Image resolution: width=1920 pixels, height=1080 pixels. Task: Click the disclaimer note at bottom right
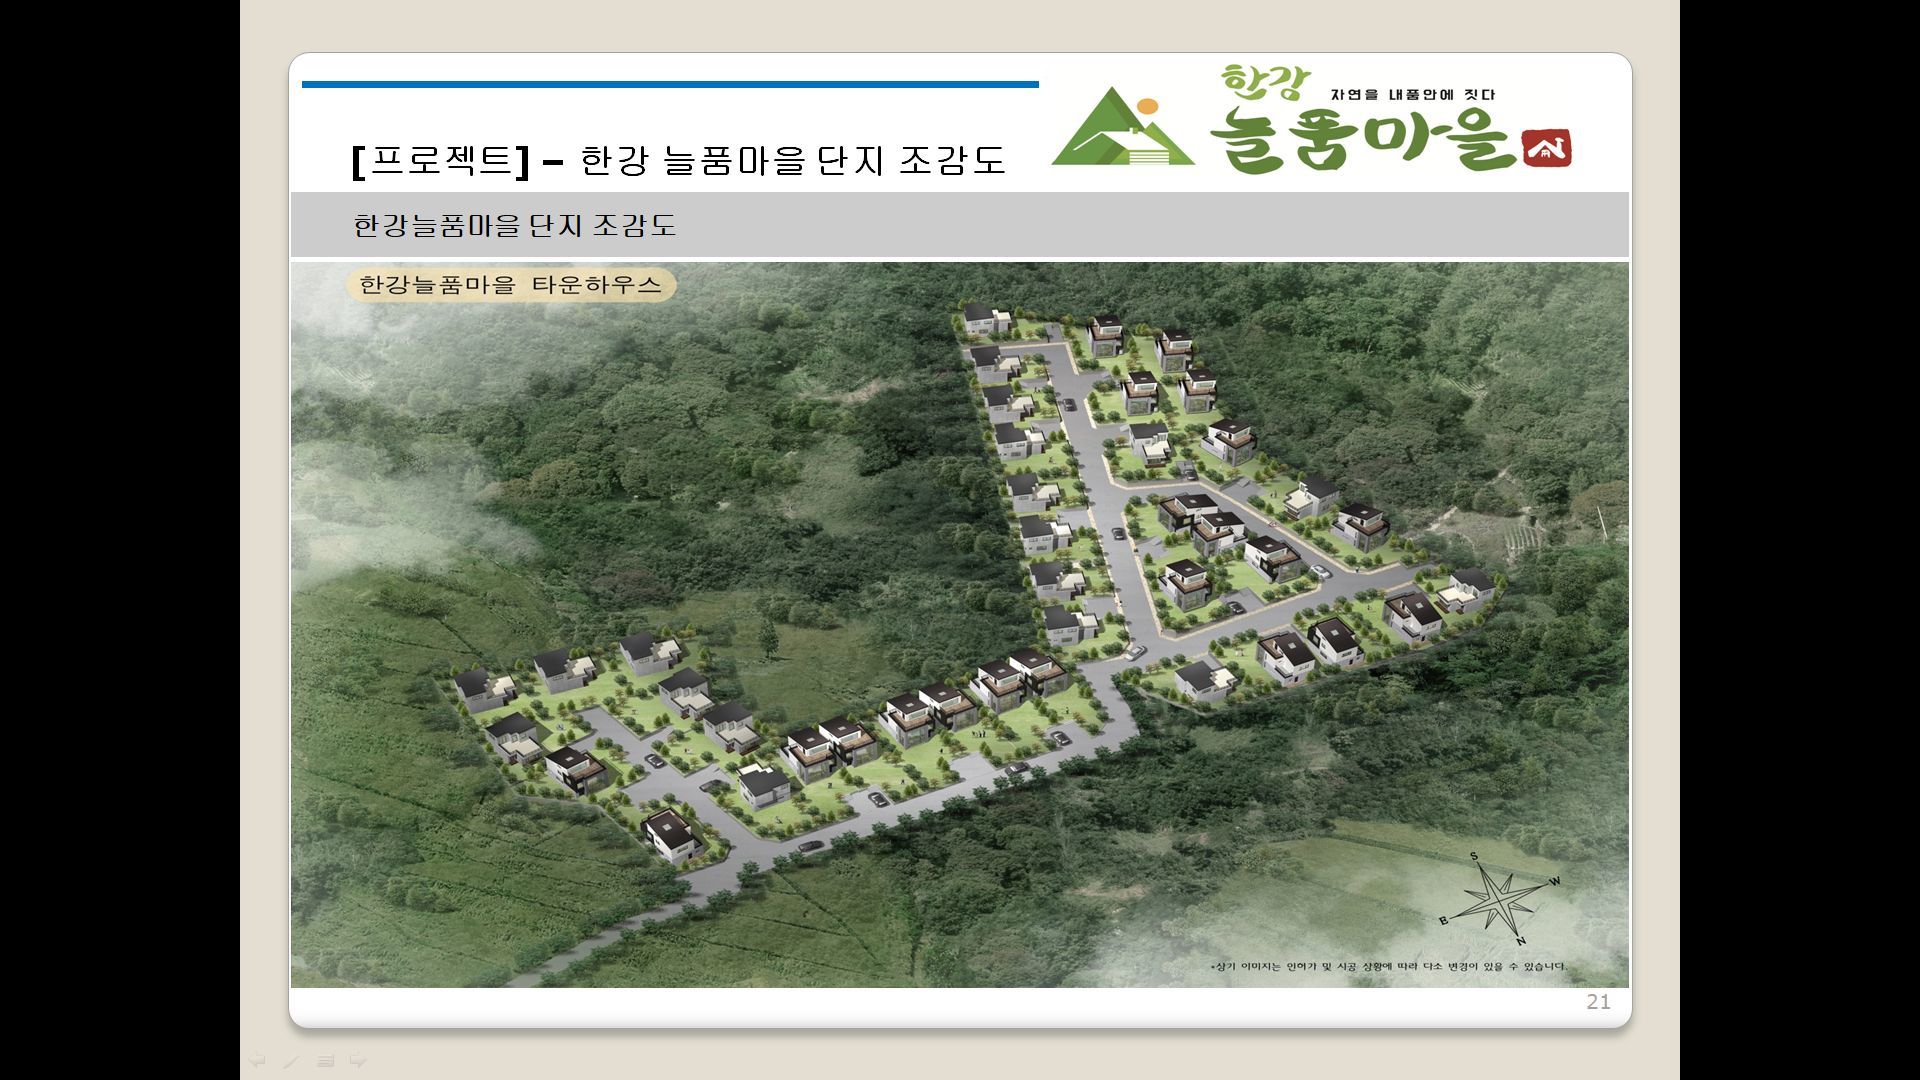[x=1389, y=966]
